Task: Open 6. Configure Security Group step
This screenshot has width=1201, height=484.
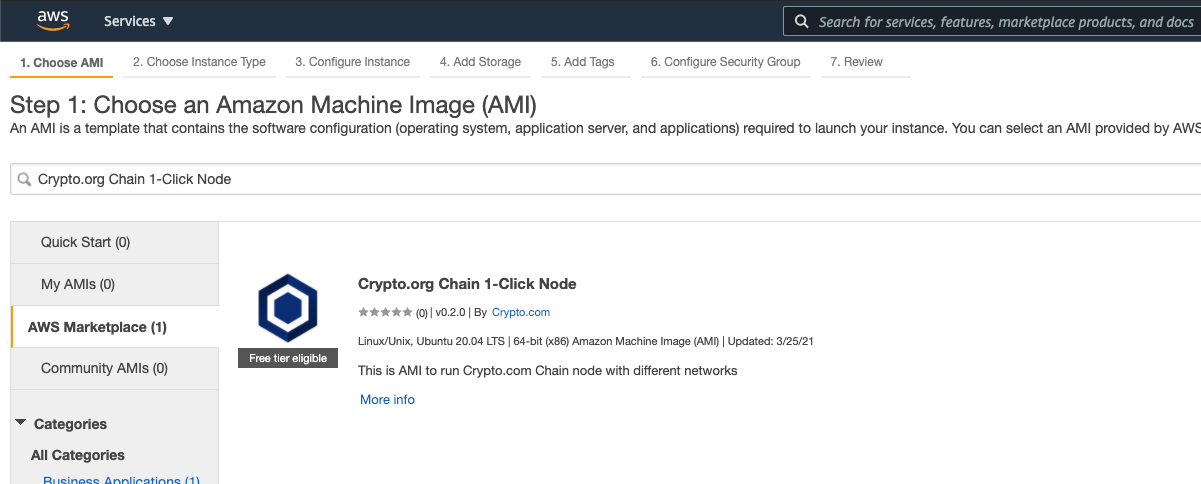Action: 725,62
